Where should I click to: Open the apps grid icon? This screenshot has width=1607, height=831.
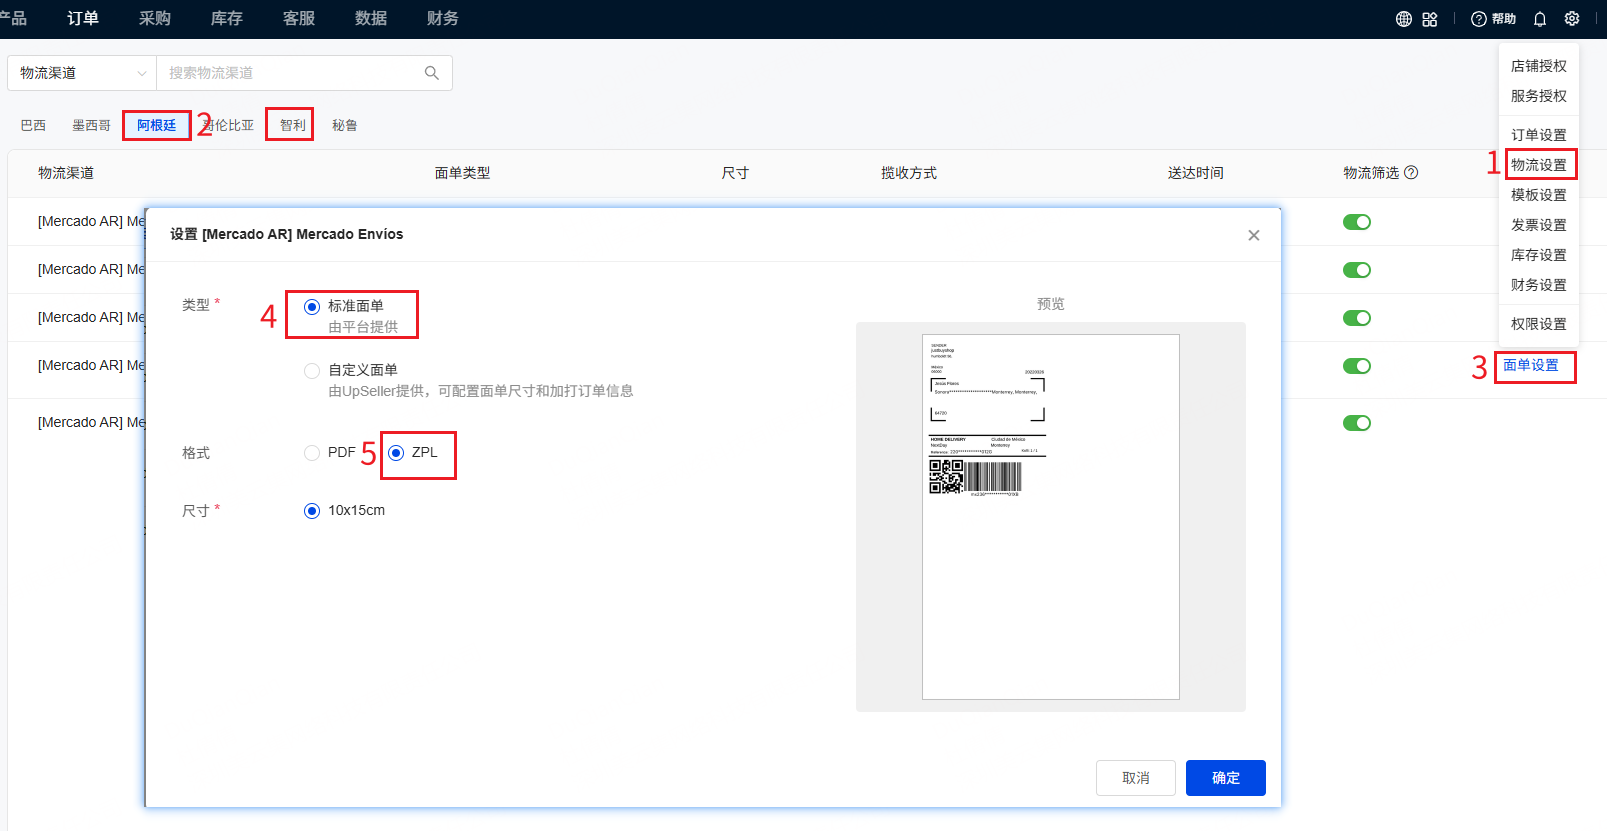pyautogui.click(x=1430, y=19)
